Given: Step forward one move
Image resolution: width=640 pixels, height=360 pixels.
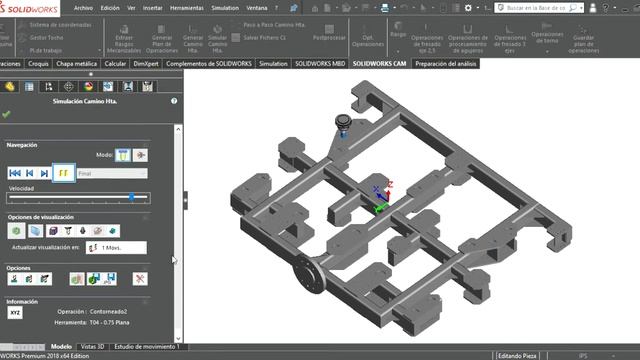Looking at the screenshot, I should [44, 173].
